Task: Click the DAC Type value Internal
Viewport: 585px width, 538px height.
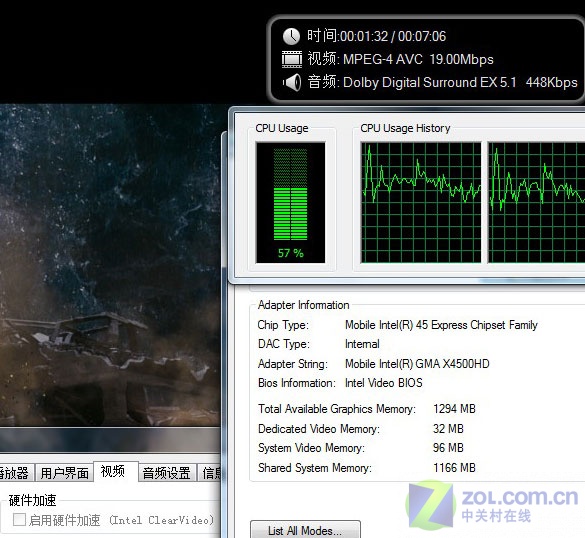Action: pyautogui.click(x=362, y=344)
